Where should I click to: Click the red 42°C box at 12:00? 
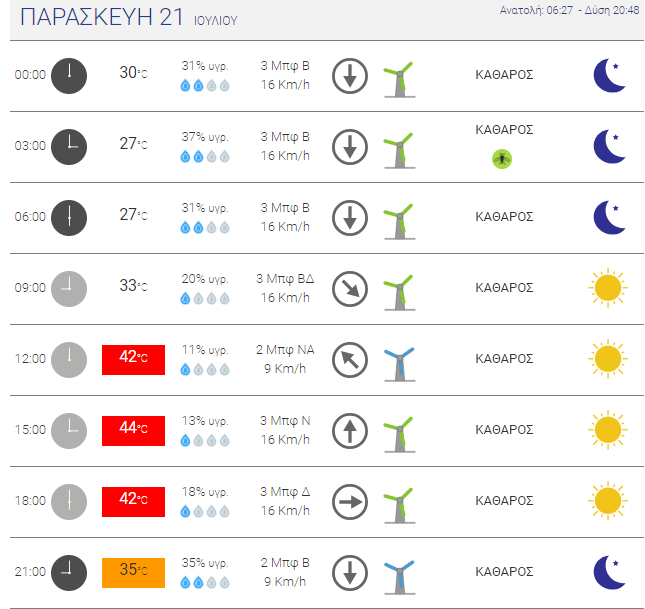(x=133, y=360)
